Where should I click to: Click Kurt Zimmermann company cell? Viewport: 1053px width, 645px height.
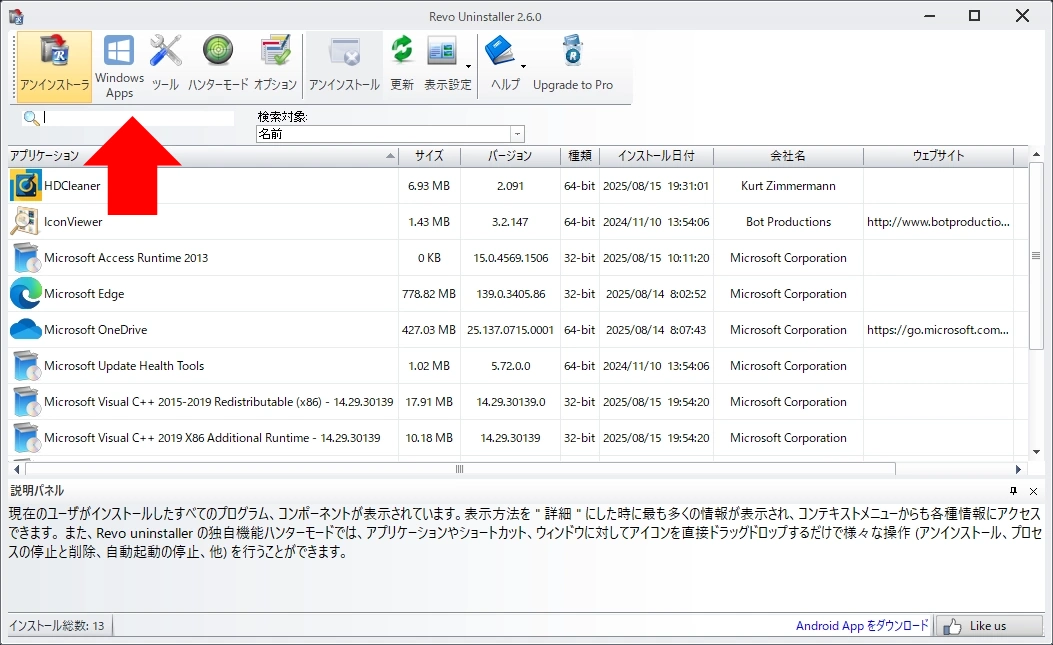(788, 185)
